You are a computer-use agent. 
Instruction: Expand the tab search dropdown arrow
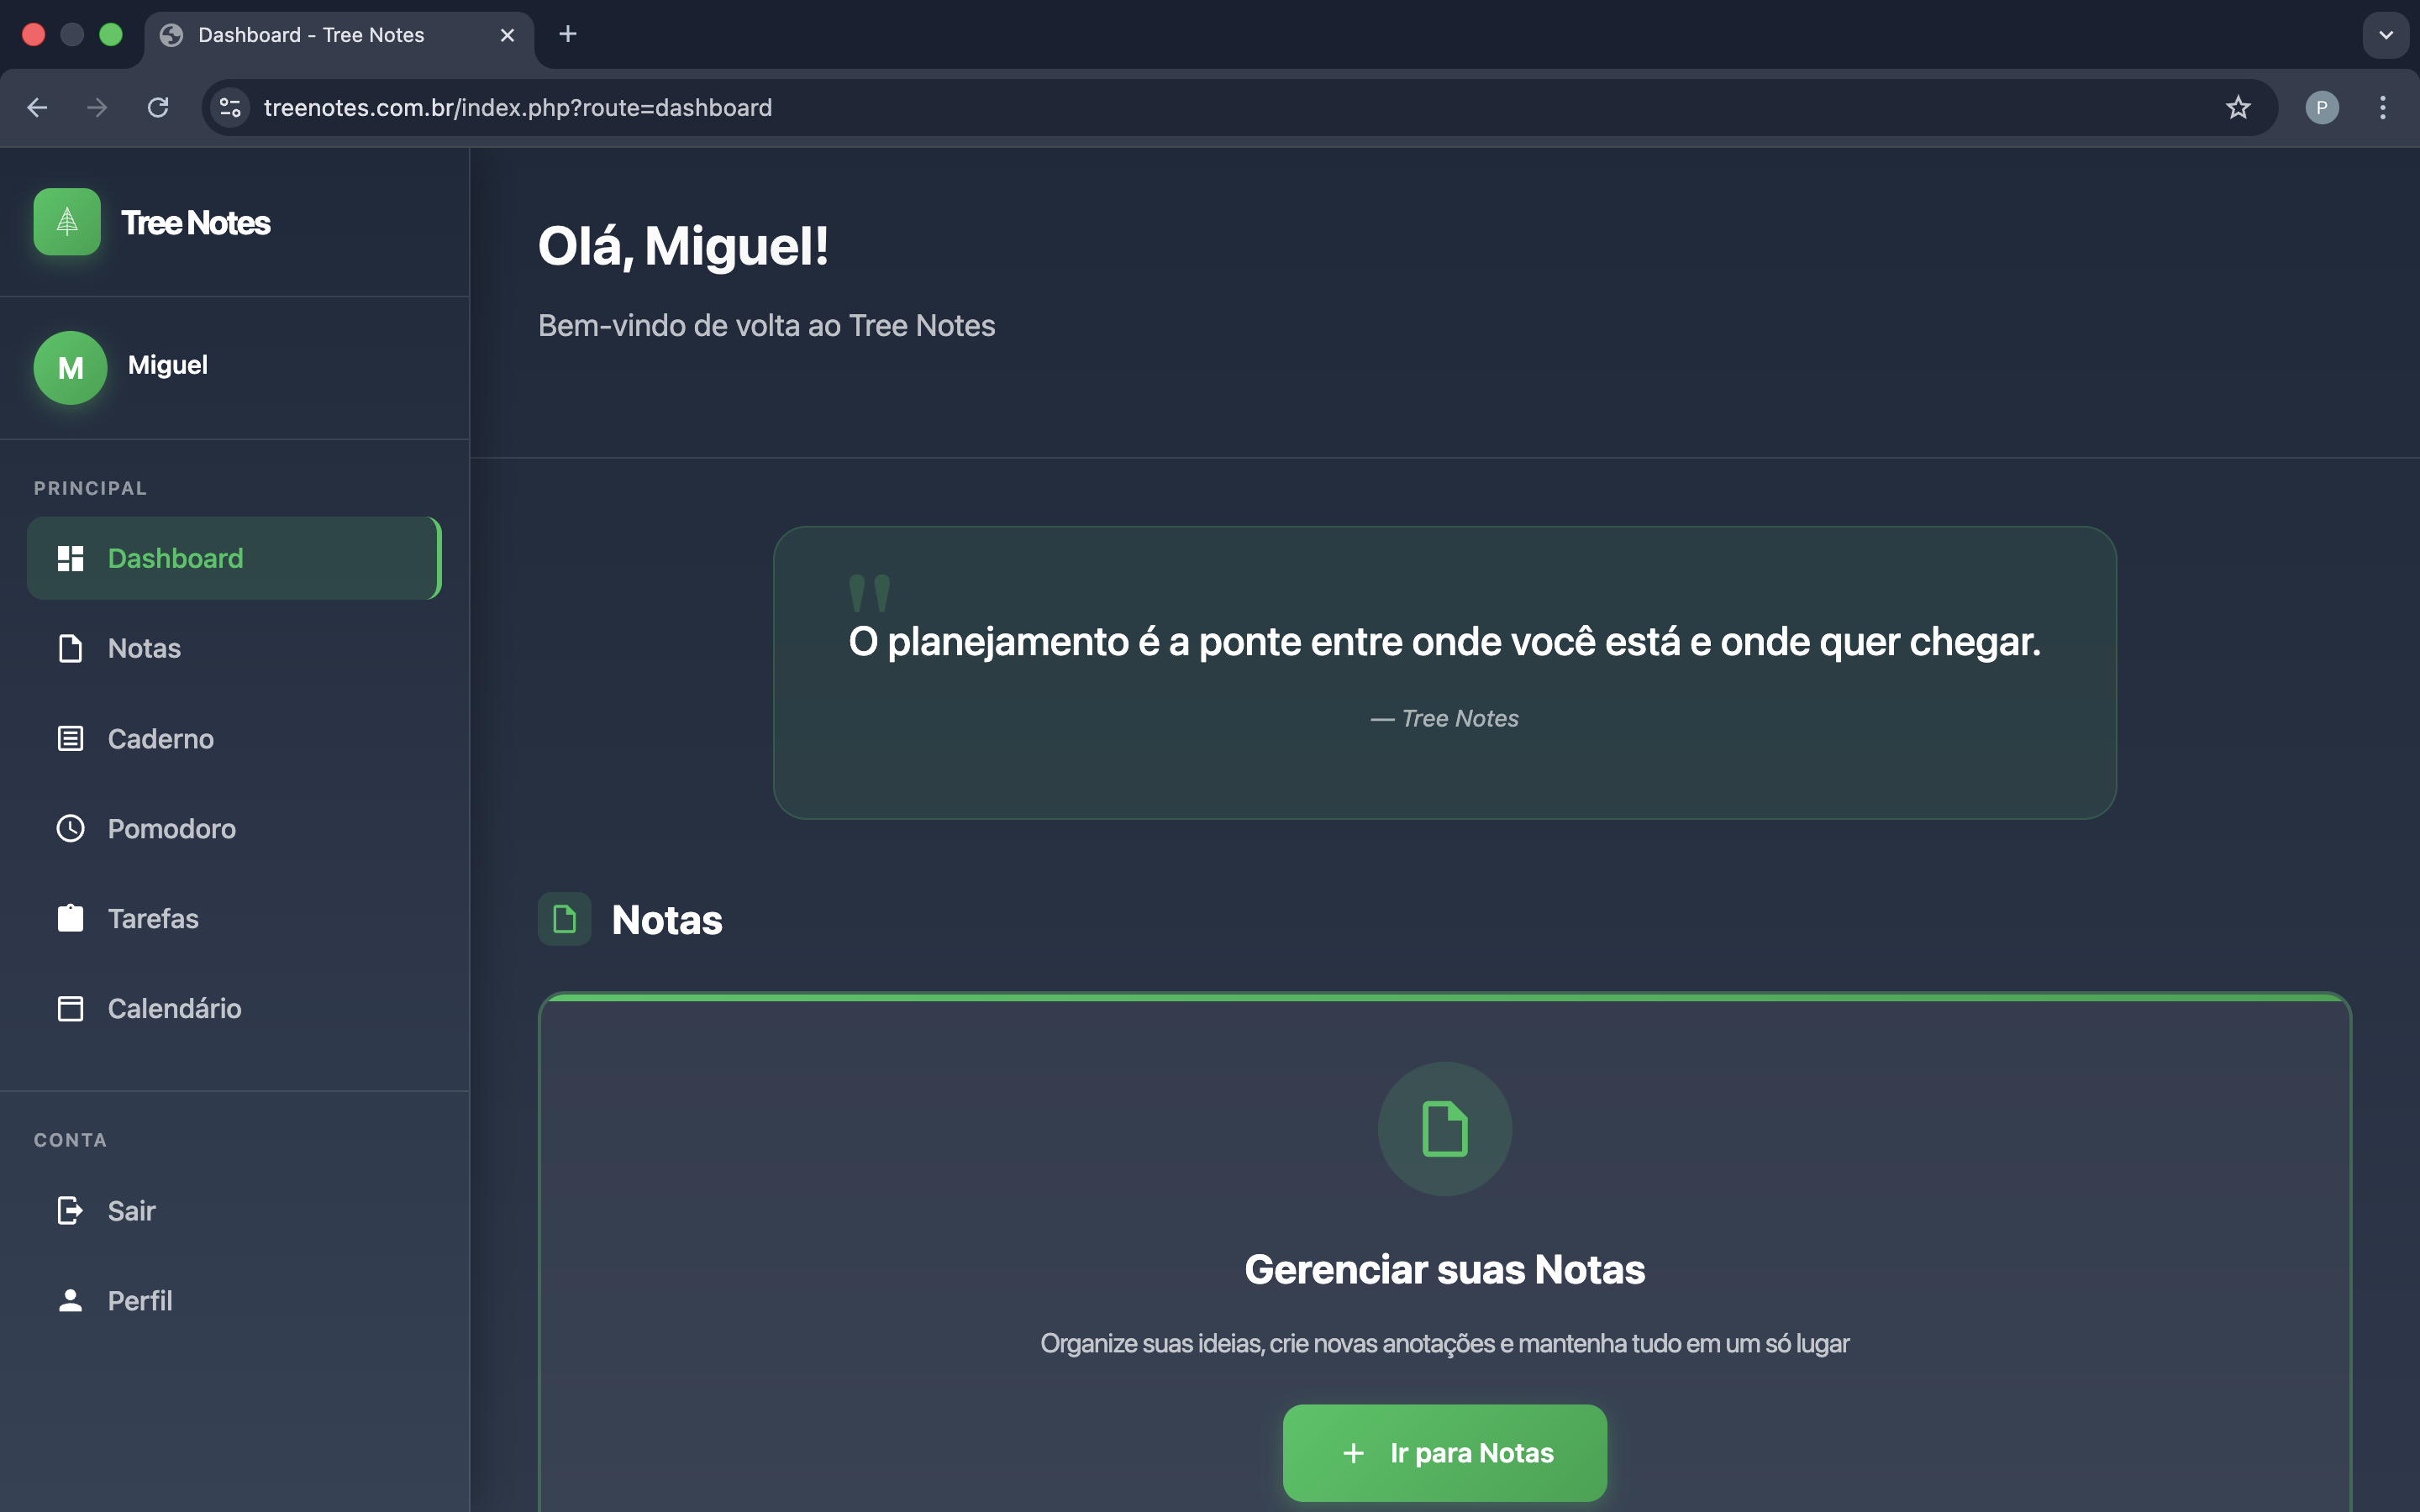tap(2385, 35)
